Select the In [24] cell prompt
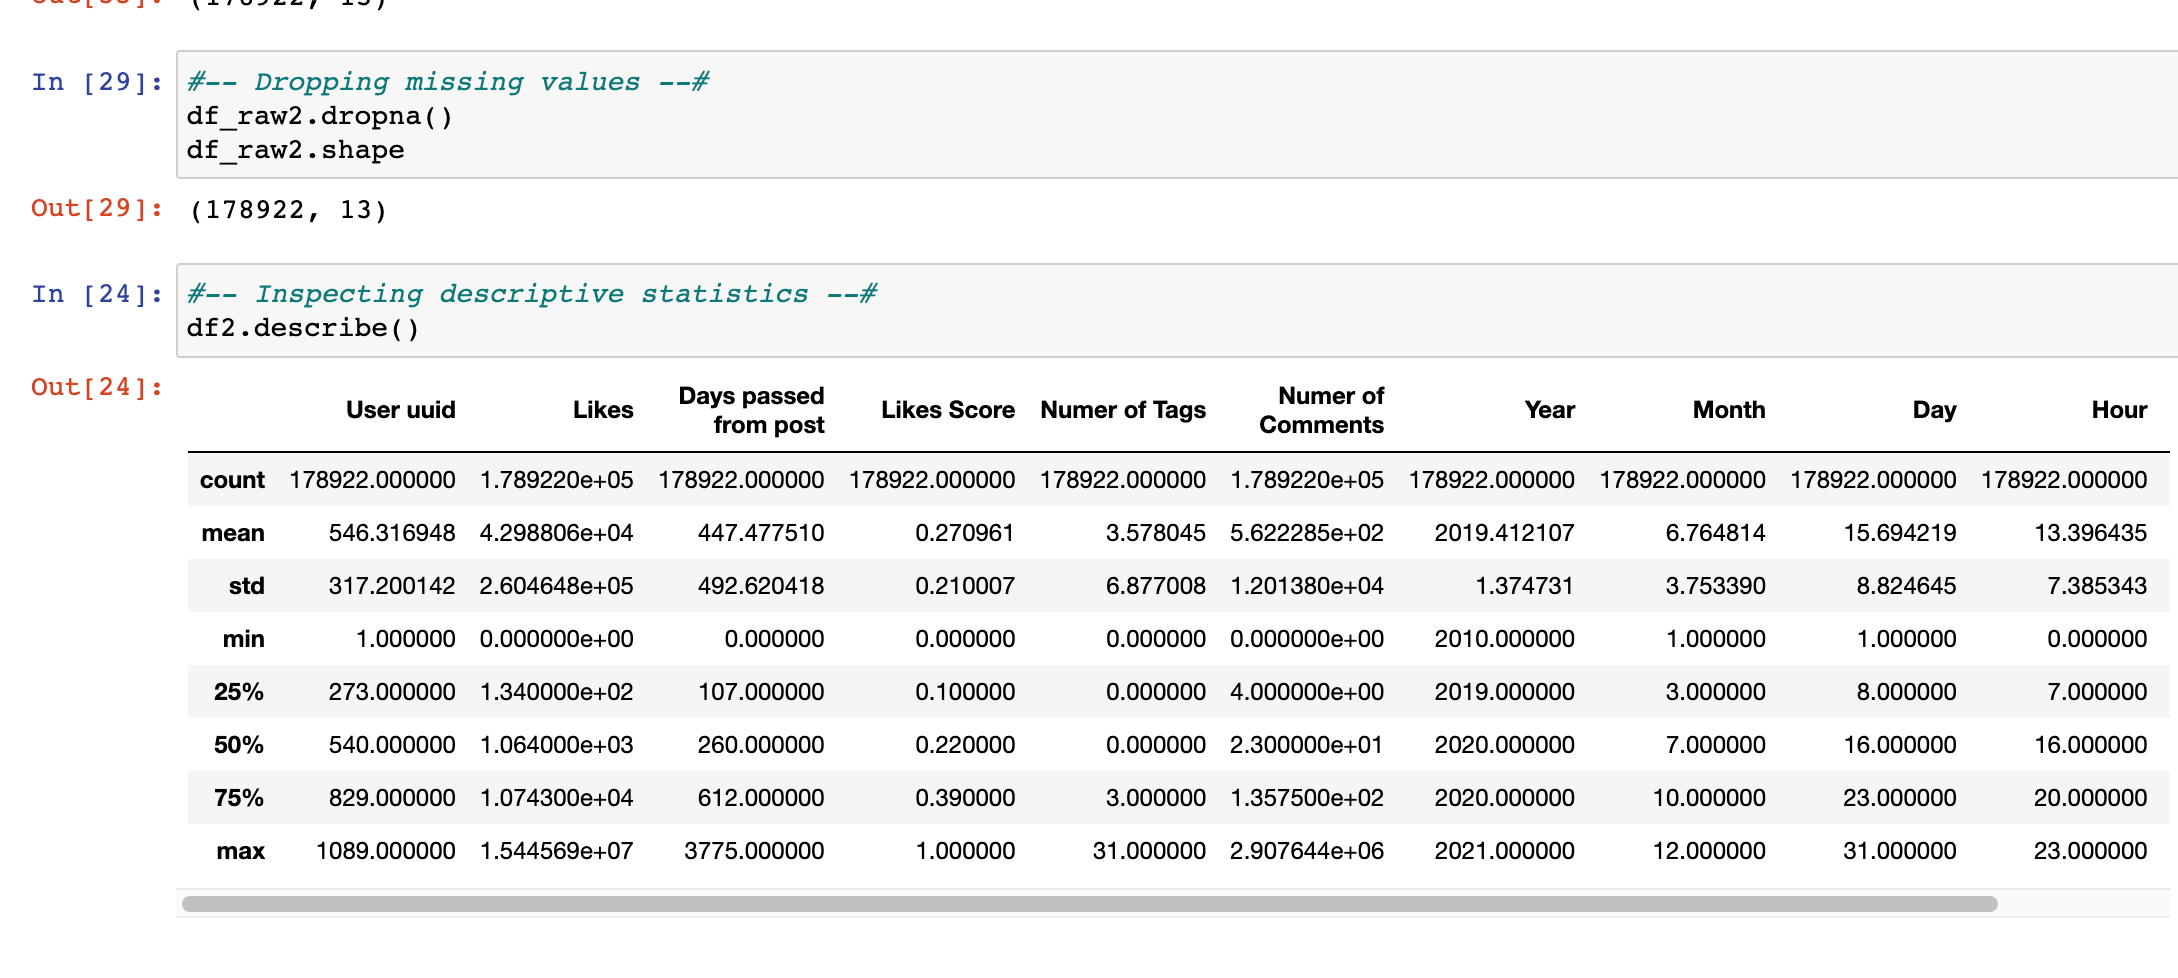The image size is (2178, 978). tap(97, 294)
